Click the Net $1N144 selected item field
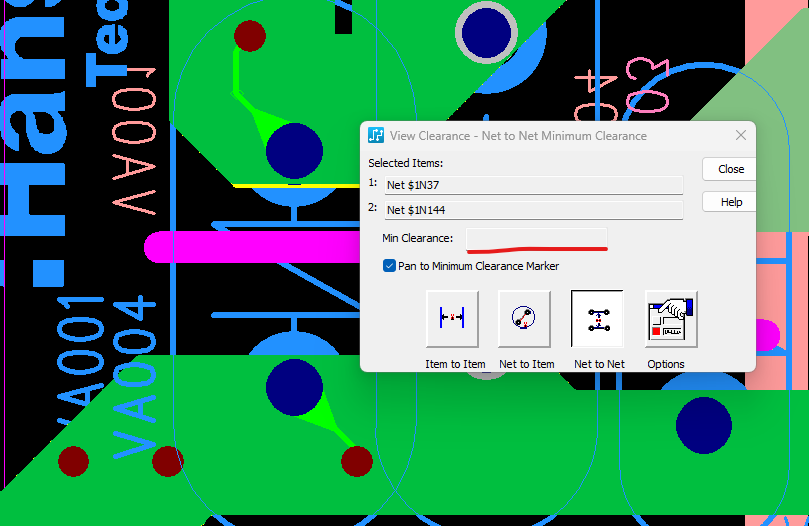 pyautogui.click(x=533, y=209)
